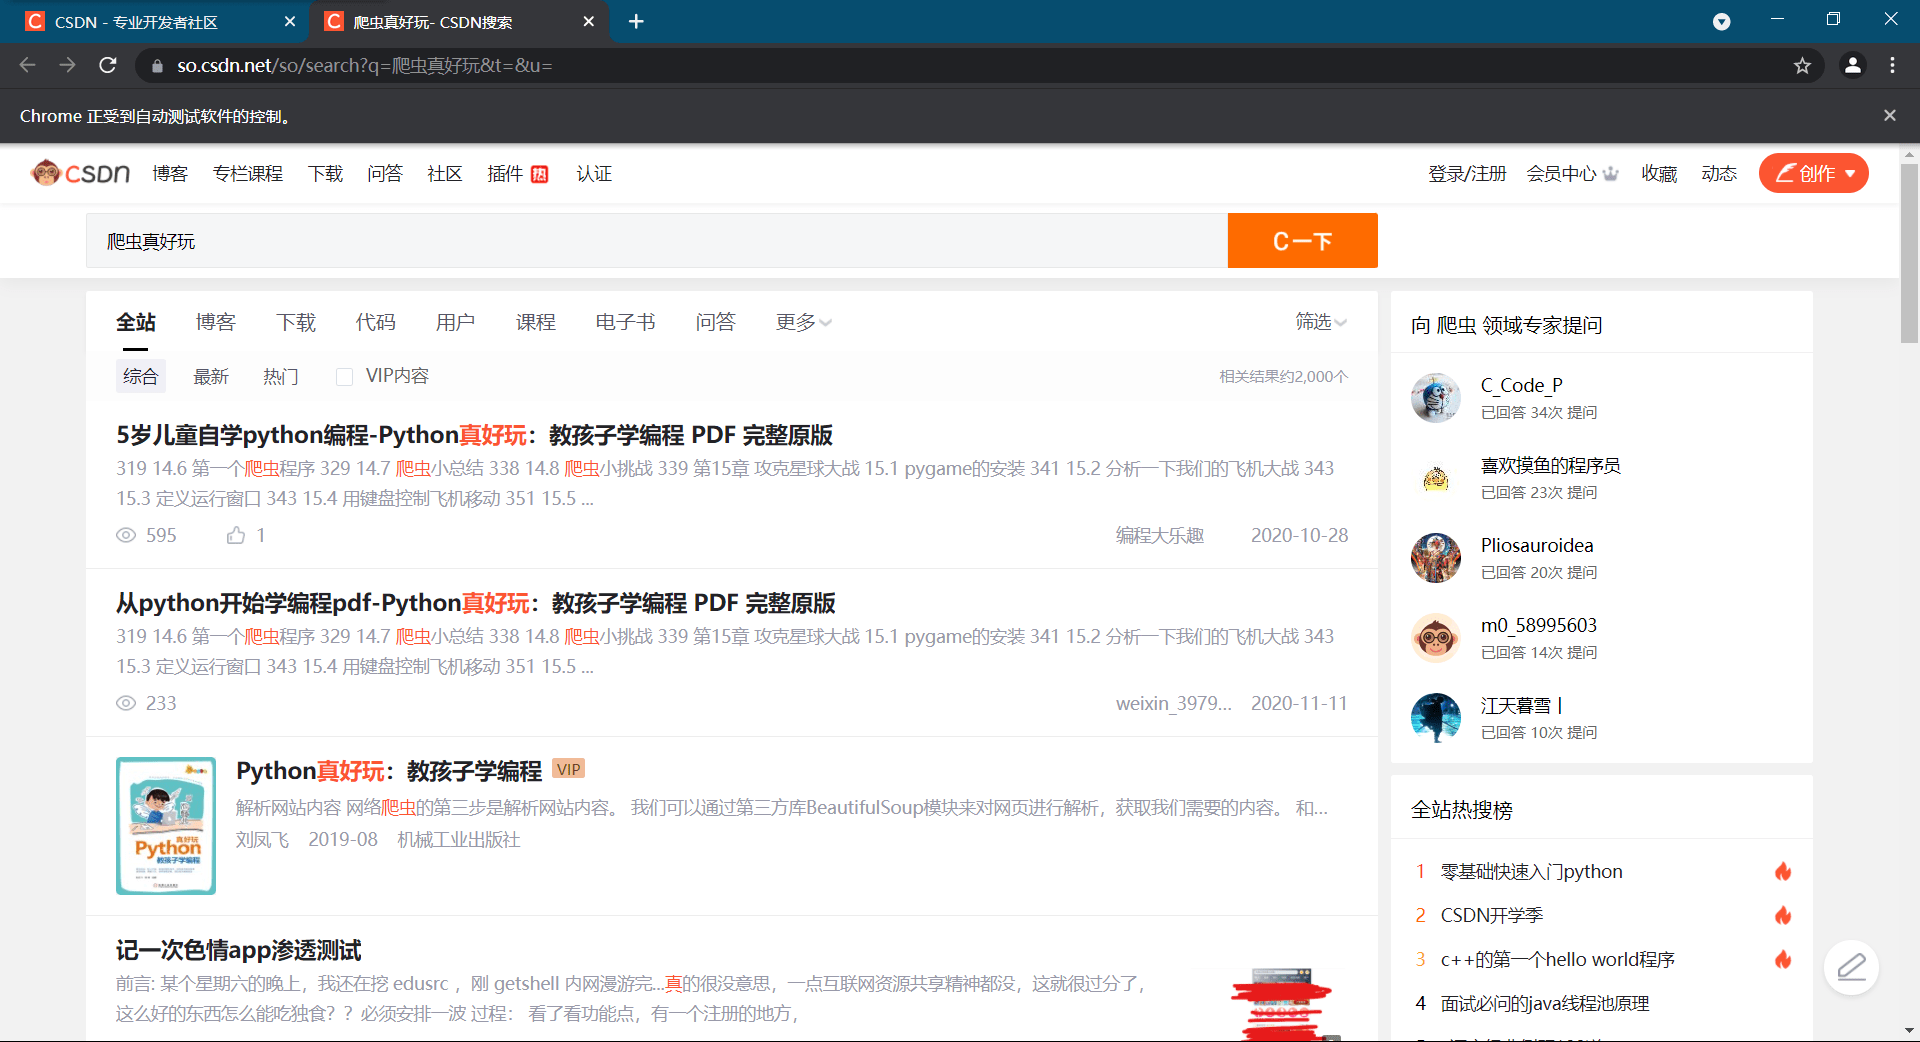Reload the page

coord(108,65)
